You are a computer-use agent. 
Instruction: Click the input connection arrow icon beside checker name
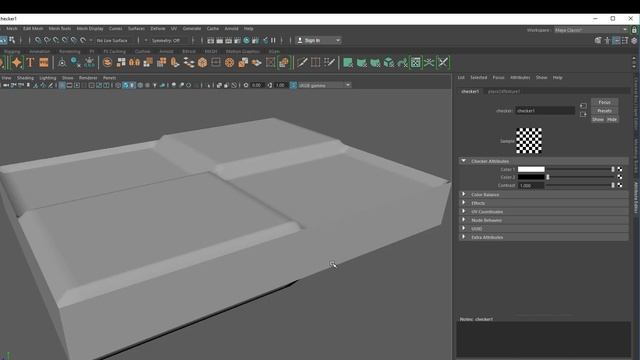(x=583, y=106)
